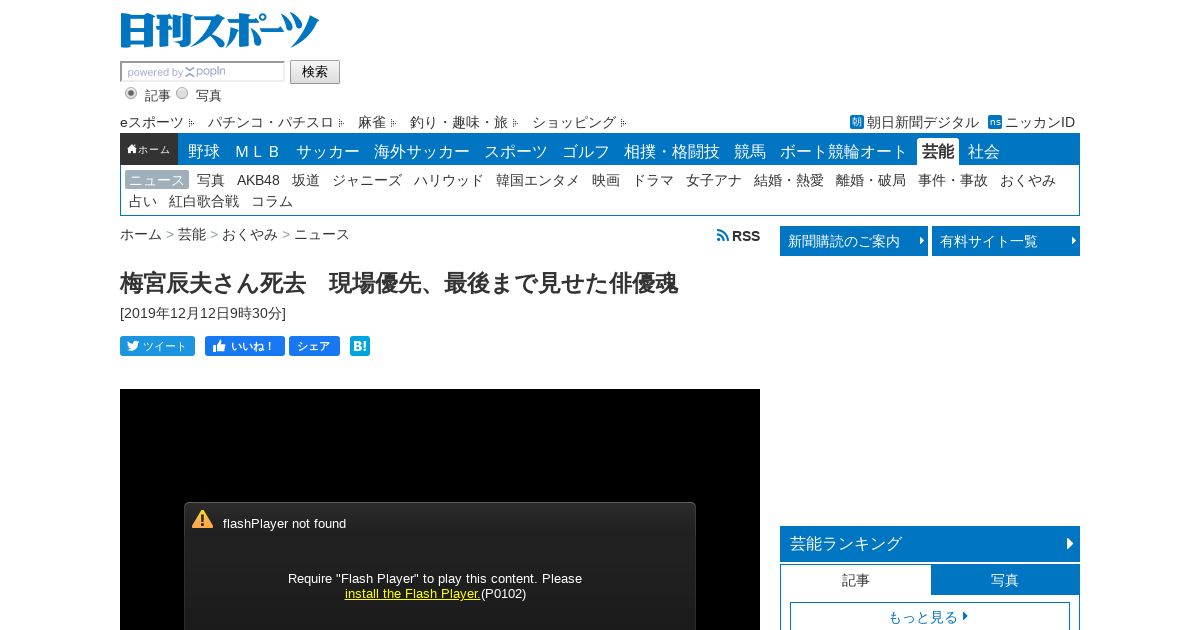1200x630 pixels.
Task: Open the ジャニーズ sub-navigation item
Action: tap(367, 180)
